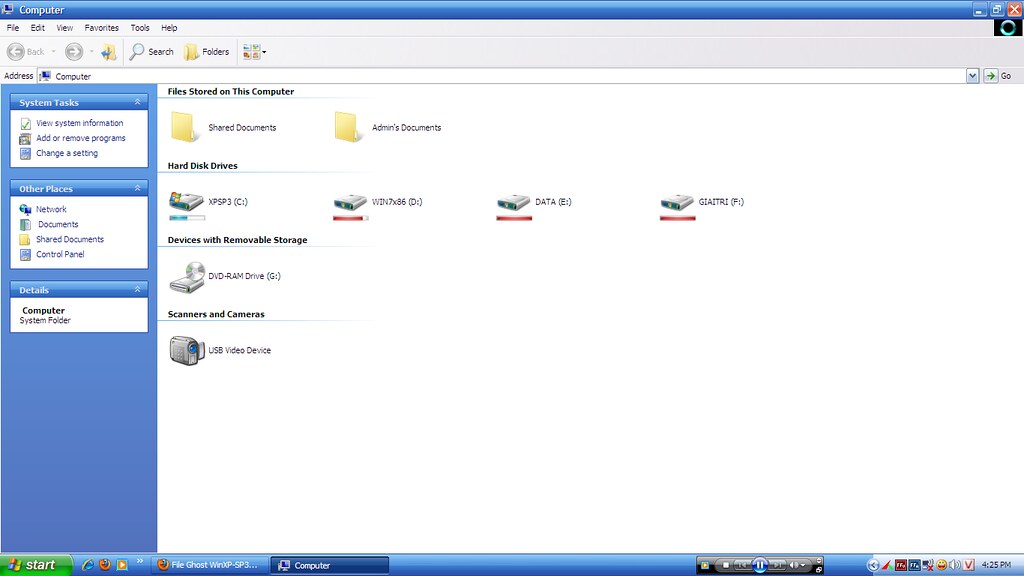Collapse the Other Places panel
Viewport: 1024px width, 576px height.
tap(137, 188)
